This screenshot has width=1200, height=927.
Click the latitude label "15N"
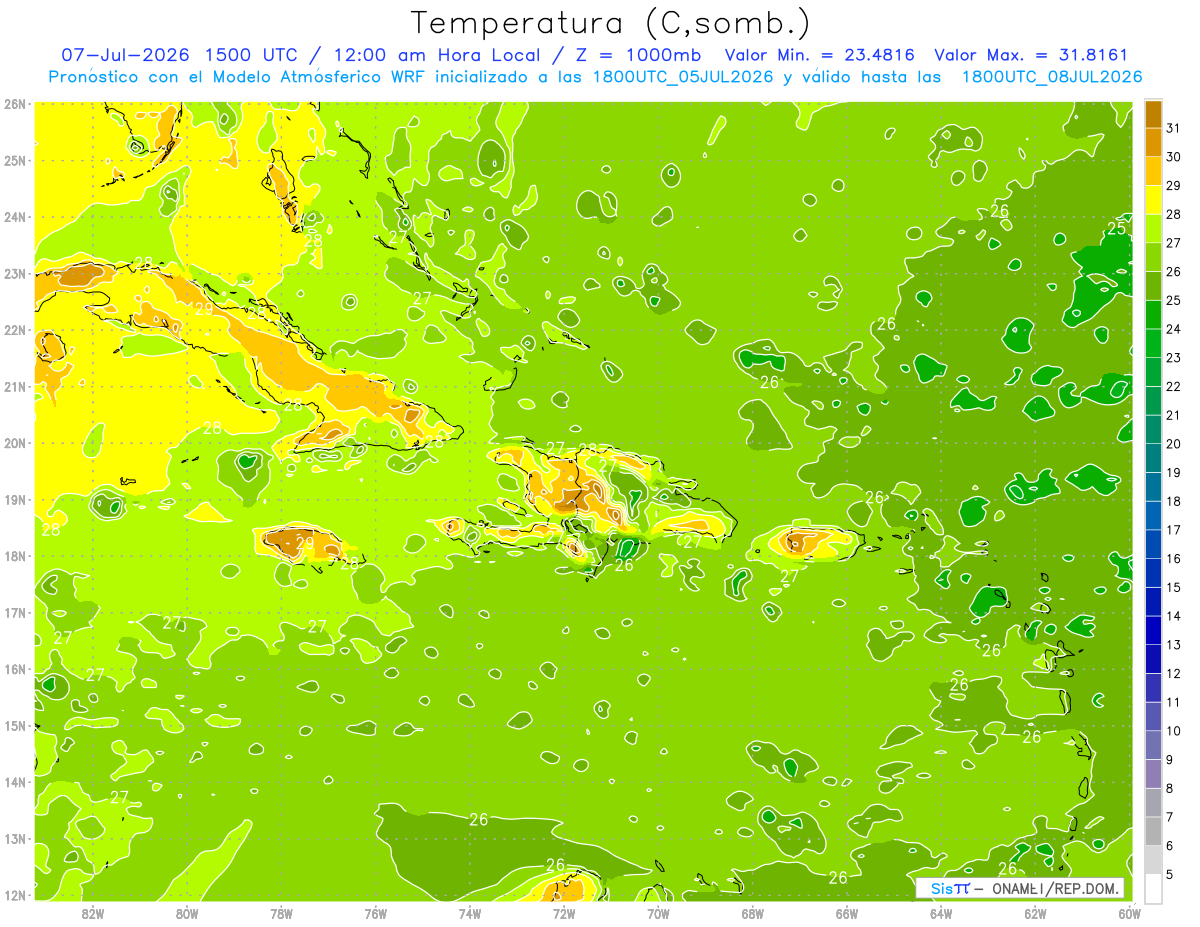(14, 725)
